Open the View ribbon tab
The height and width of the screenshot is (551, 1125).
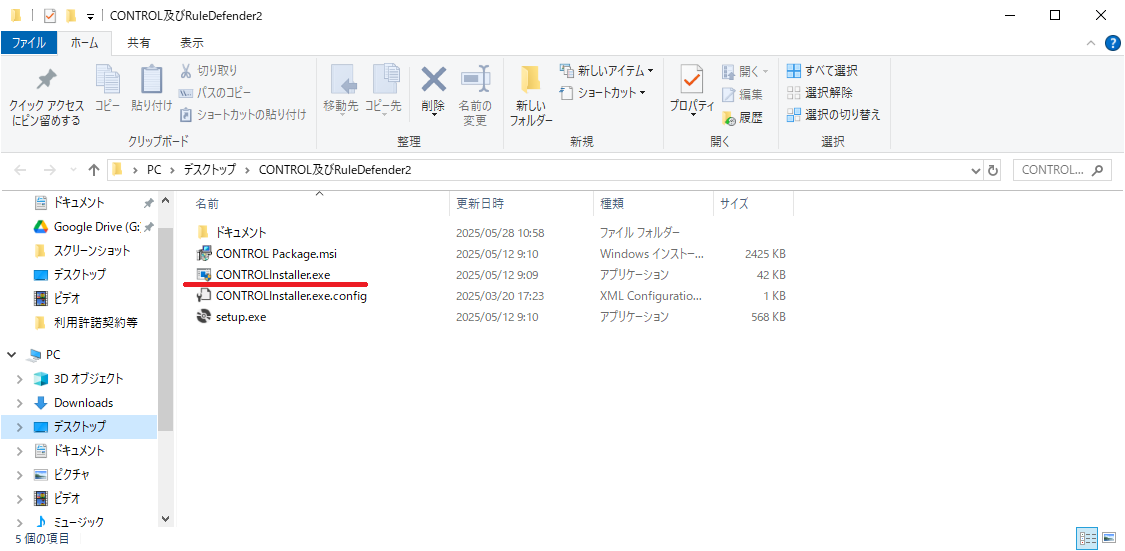coord(191,43)
